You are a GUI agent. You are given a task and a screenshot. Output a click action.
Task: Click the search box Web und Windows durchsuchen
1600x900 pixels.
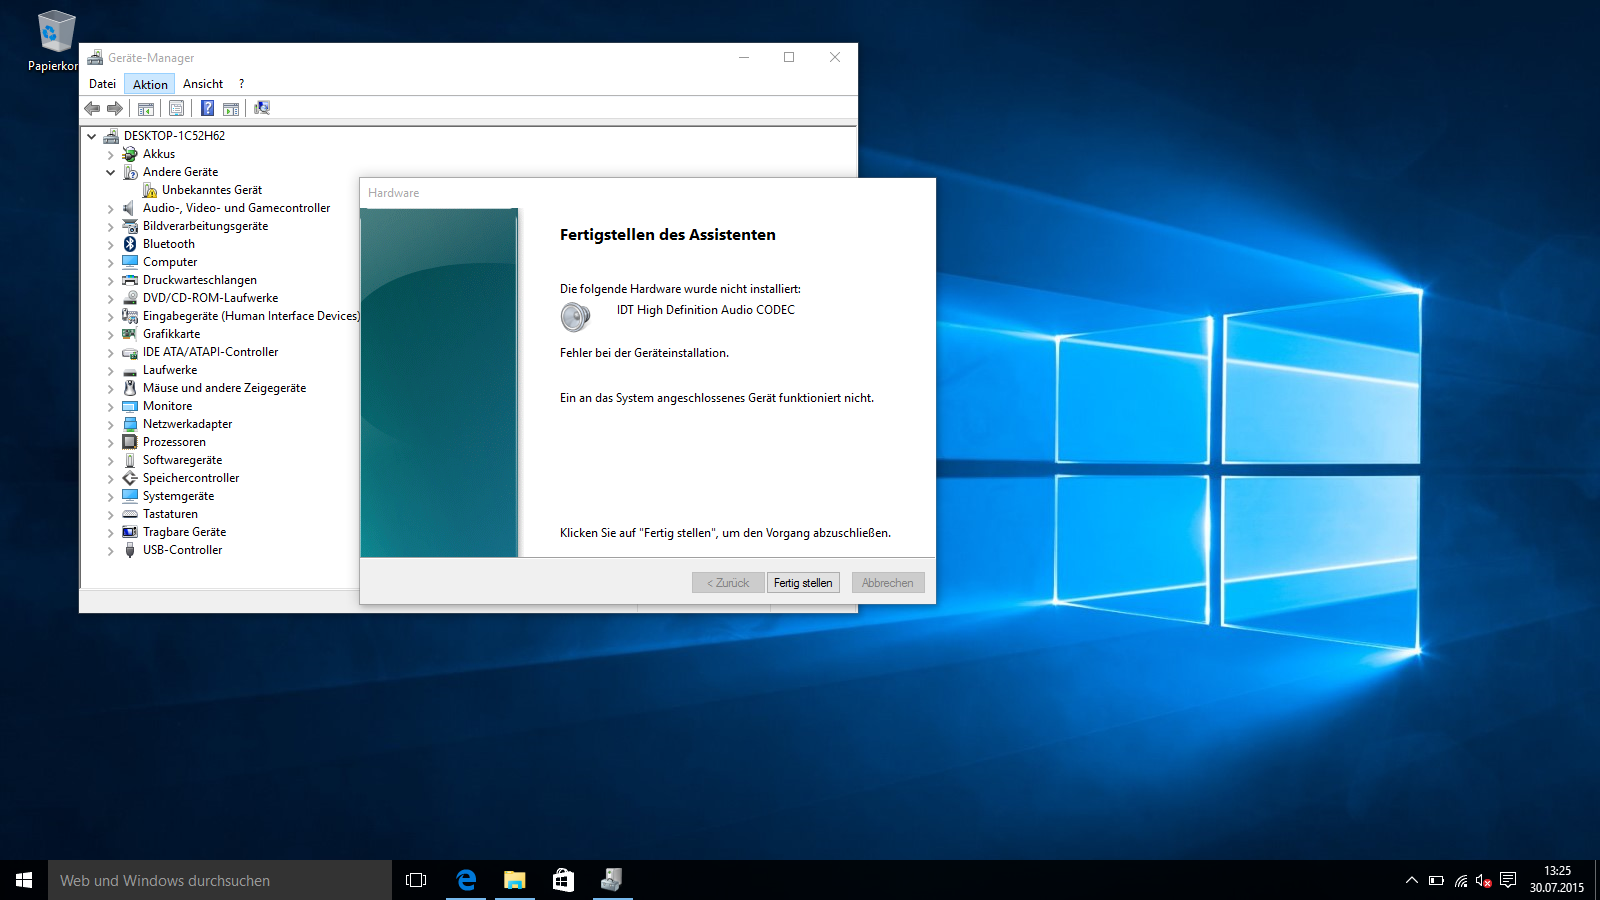point(220,880)
